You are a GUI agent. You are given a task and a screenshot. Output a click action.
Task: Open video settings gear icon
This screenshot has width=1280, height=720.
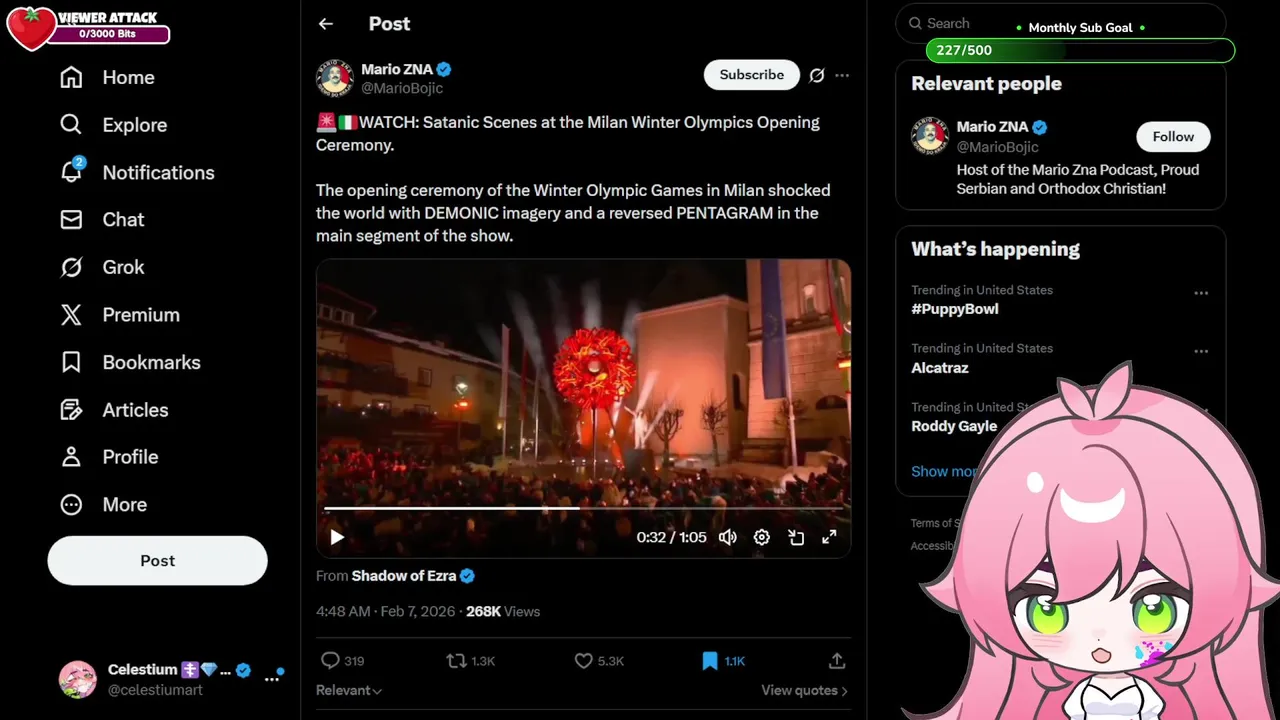point(762,537)
